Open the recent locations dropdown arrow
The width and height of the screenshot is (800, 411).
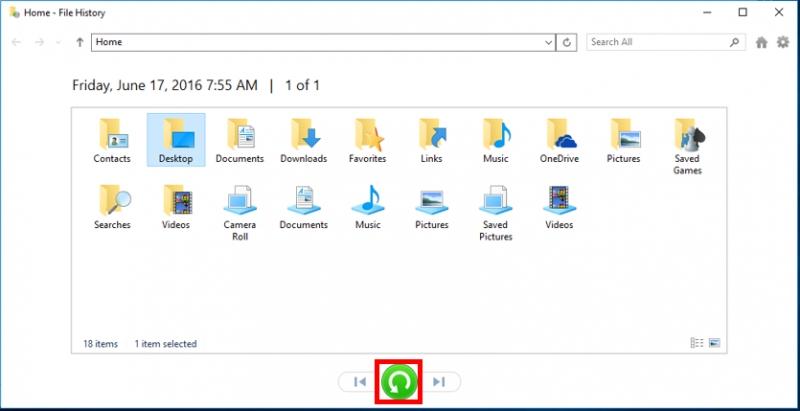click(x=58, y=42)
